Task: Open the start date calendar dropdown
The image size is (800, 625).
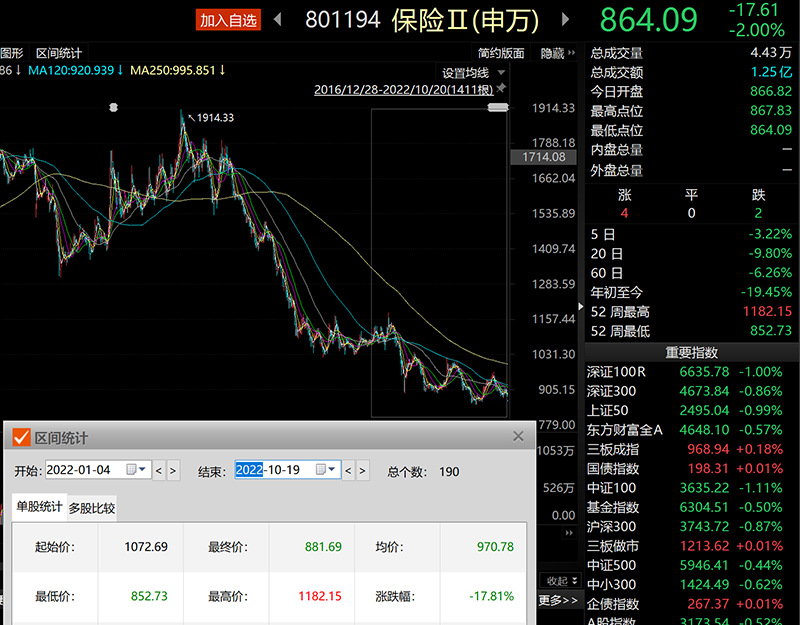Action: pyautogui.click(x=136, y=469)
